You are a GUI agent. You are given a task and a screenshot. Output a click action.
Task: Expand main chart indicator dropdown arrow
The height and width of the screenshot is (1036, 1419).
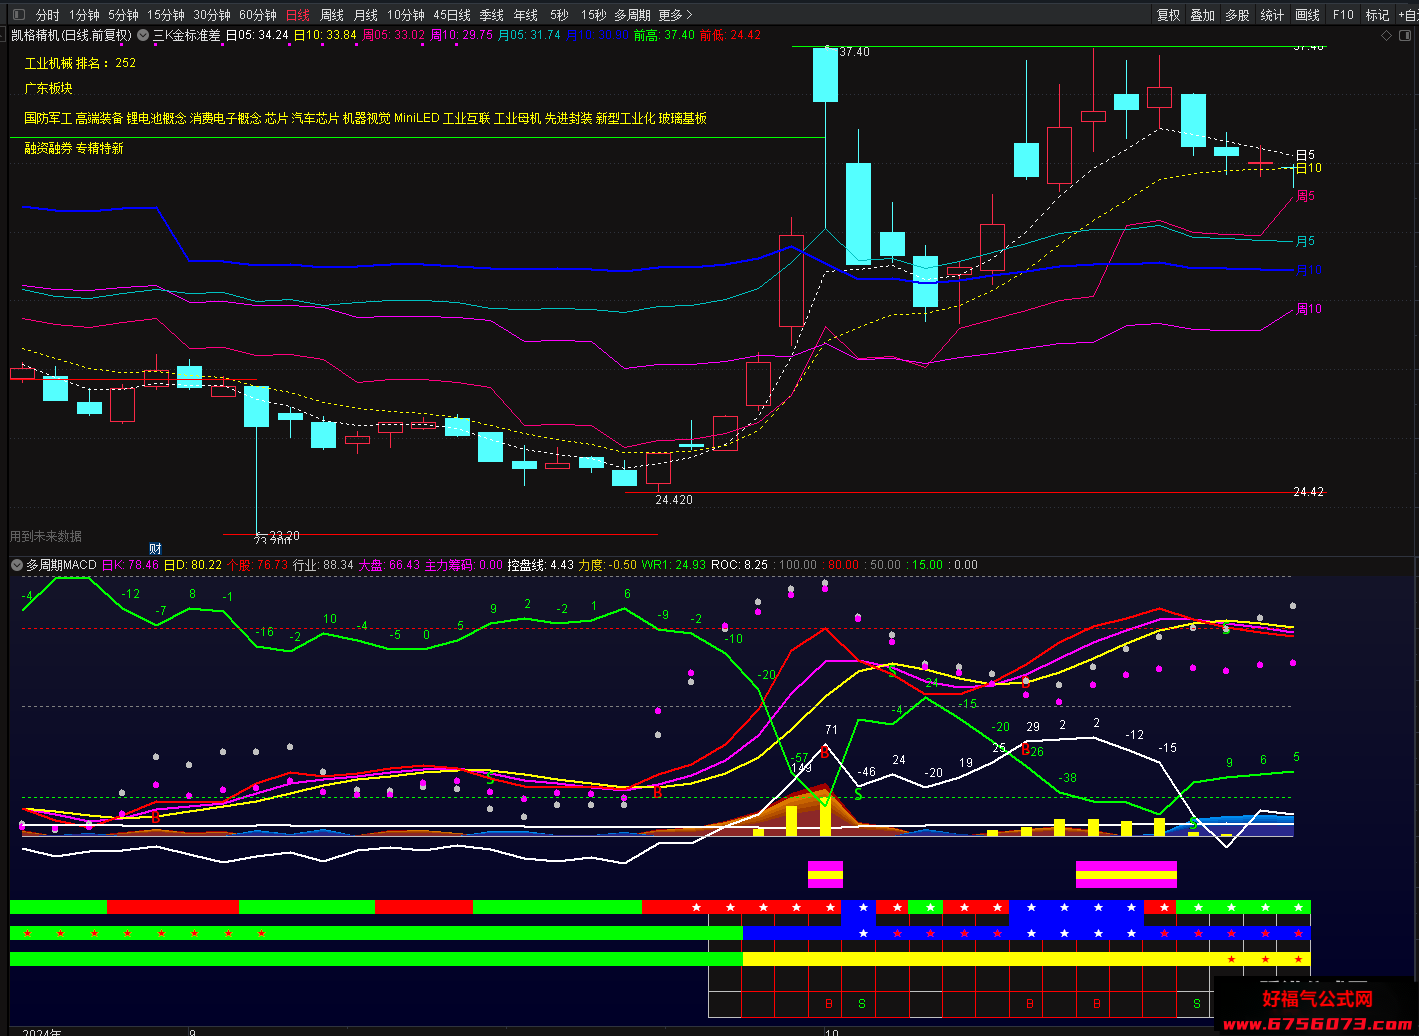click(143, 35)
